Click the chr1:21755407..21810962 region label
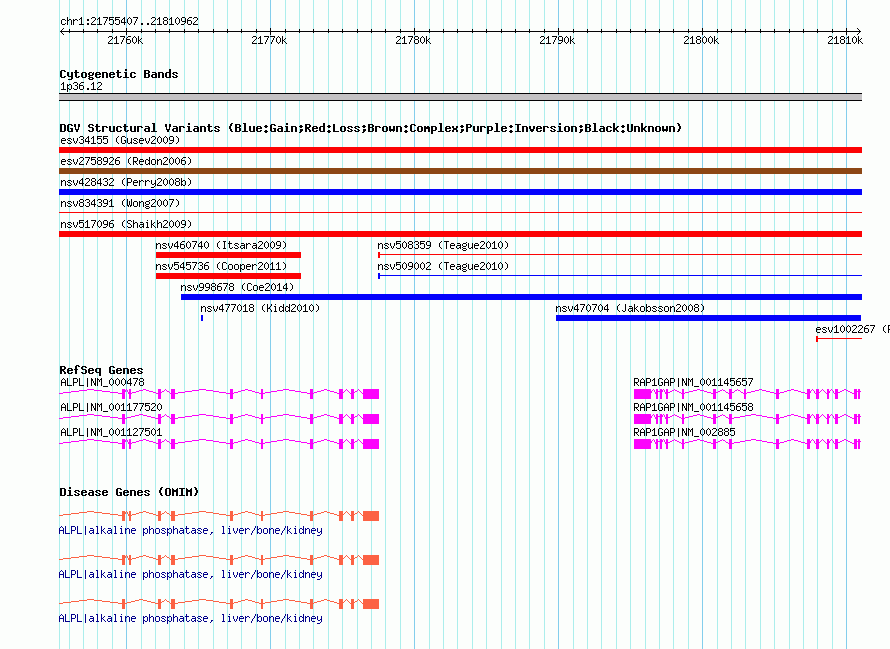 click(129, 22)
